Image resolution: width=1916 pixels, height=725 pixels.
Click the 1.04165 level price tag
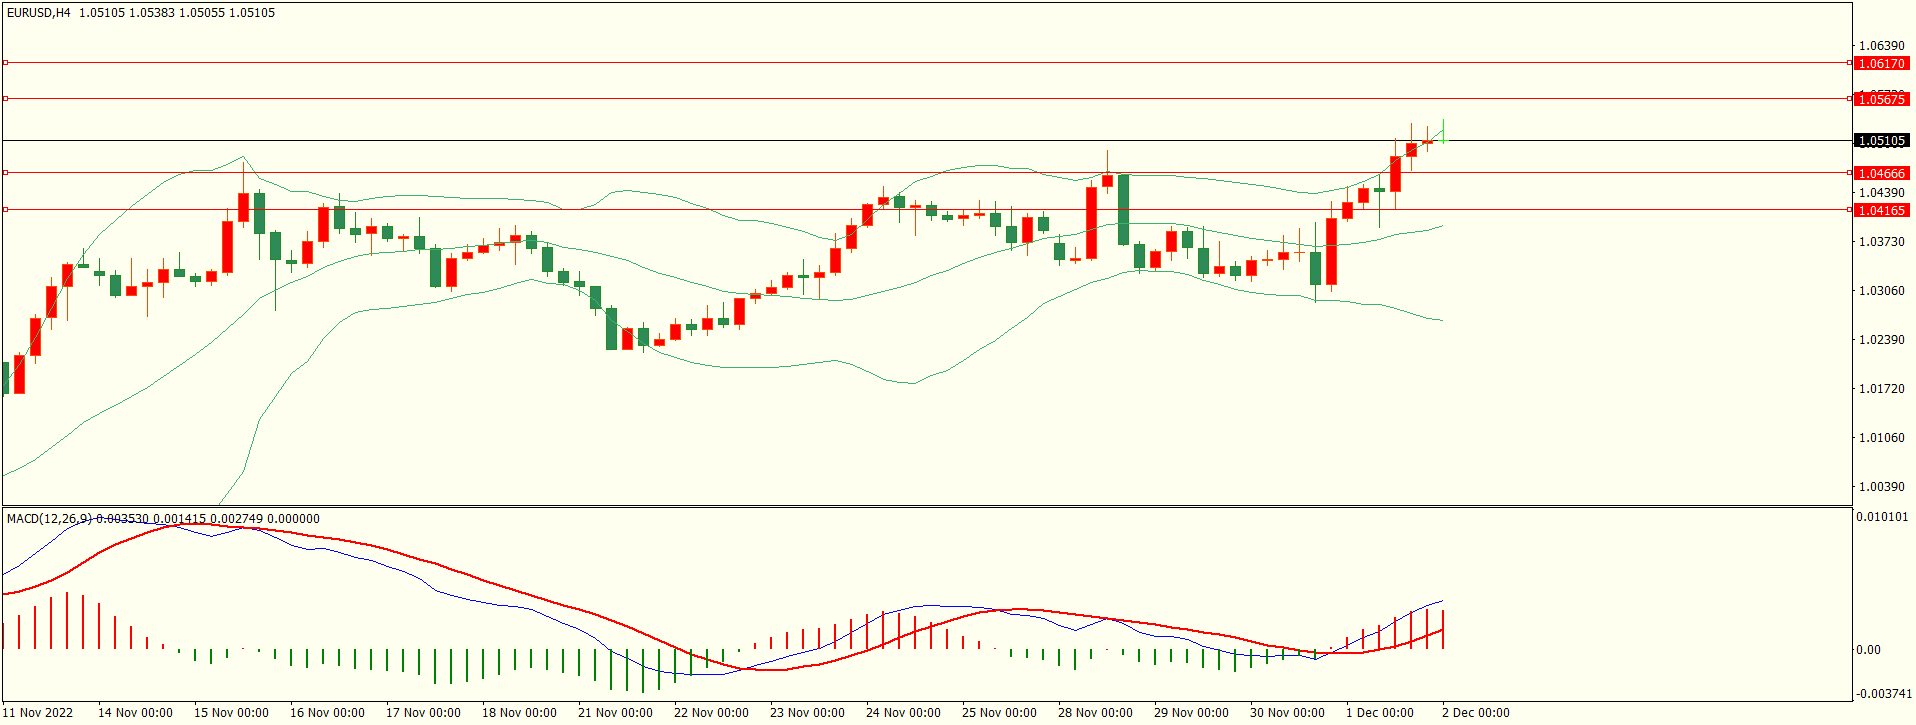point(1881,210)
